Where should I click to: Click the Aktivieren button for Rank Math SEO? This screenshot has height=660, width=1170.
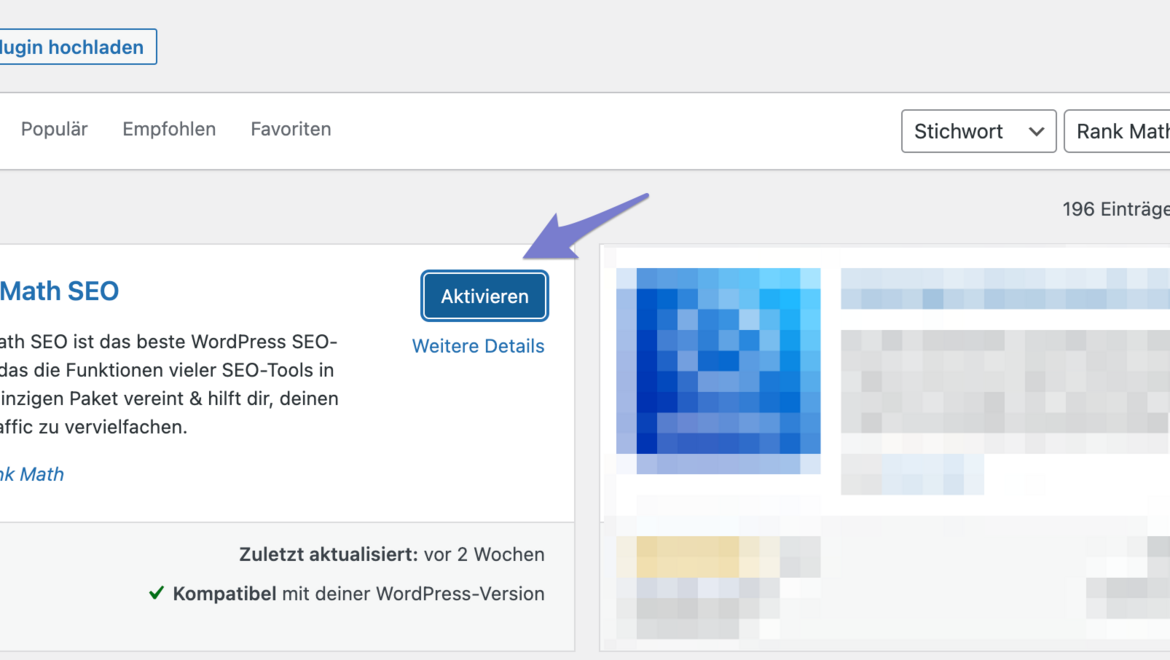pos(484,296)
